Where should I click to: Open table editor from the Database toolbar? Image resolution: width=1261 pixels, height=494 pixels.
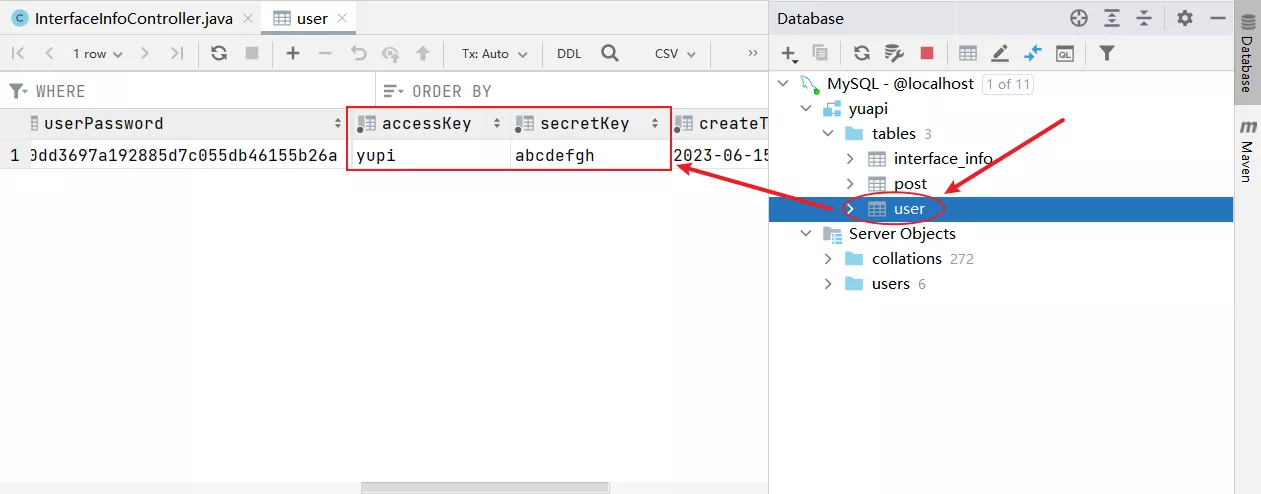pyautogui.click(x=968, y=54)
